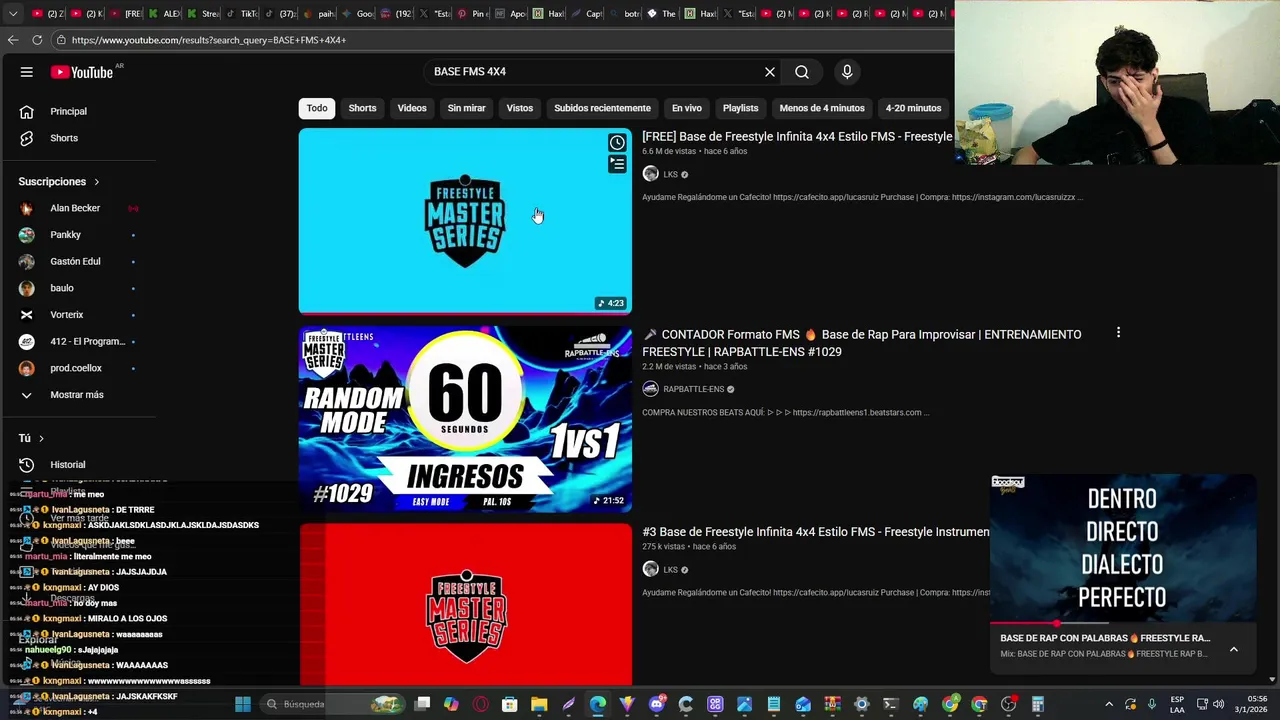Viewport: 1280px width, 720px height.
Task: Open the blue Freestyle Master Series thumbnail
Action: click(465, 221)
